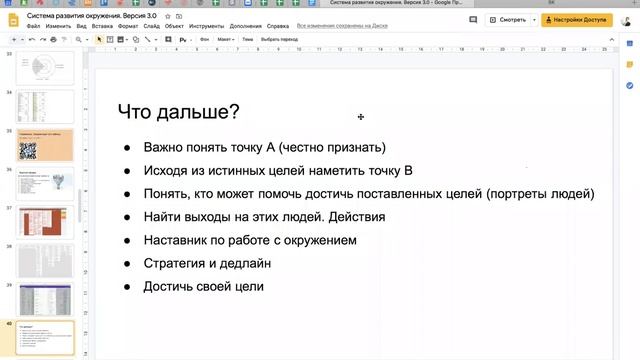This screenshot has width=640, height=360.
Task: Open the new slide layout dropdown arrow
Action: 22,40
